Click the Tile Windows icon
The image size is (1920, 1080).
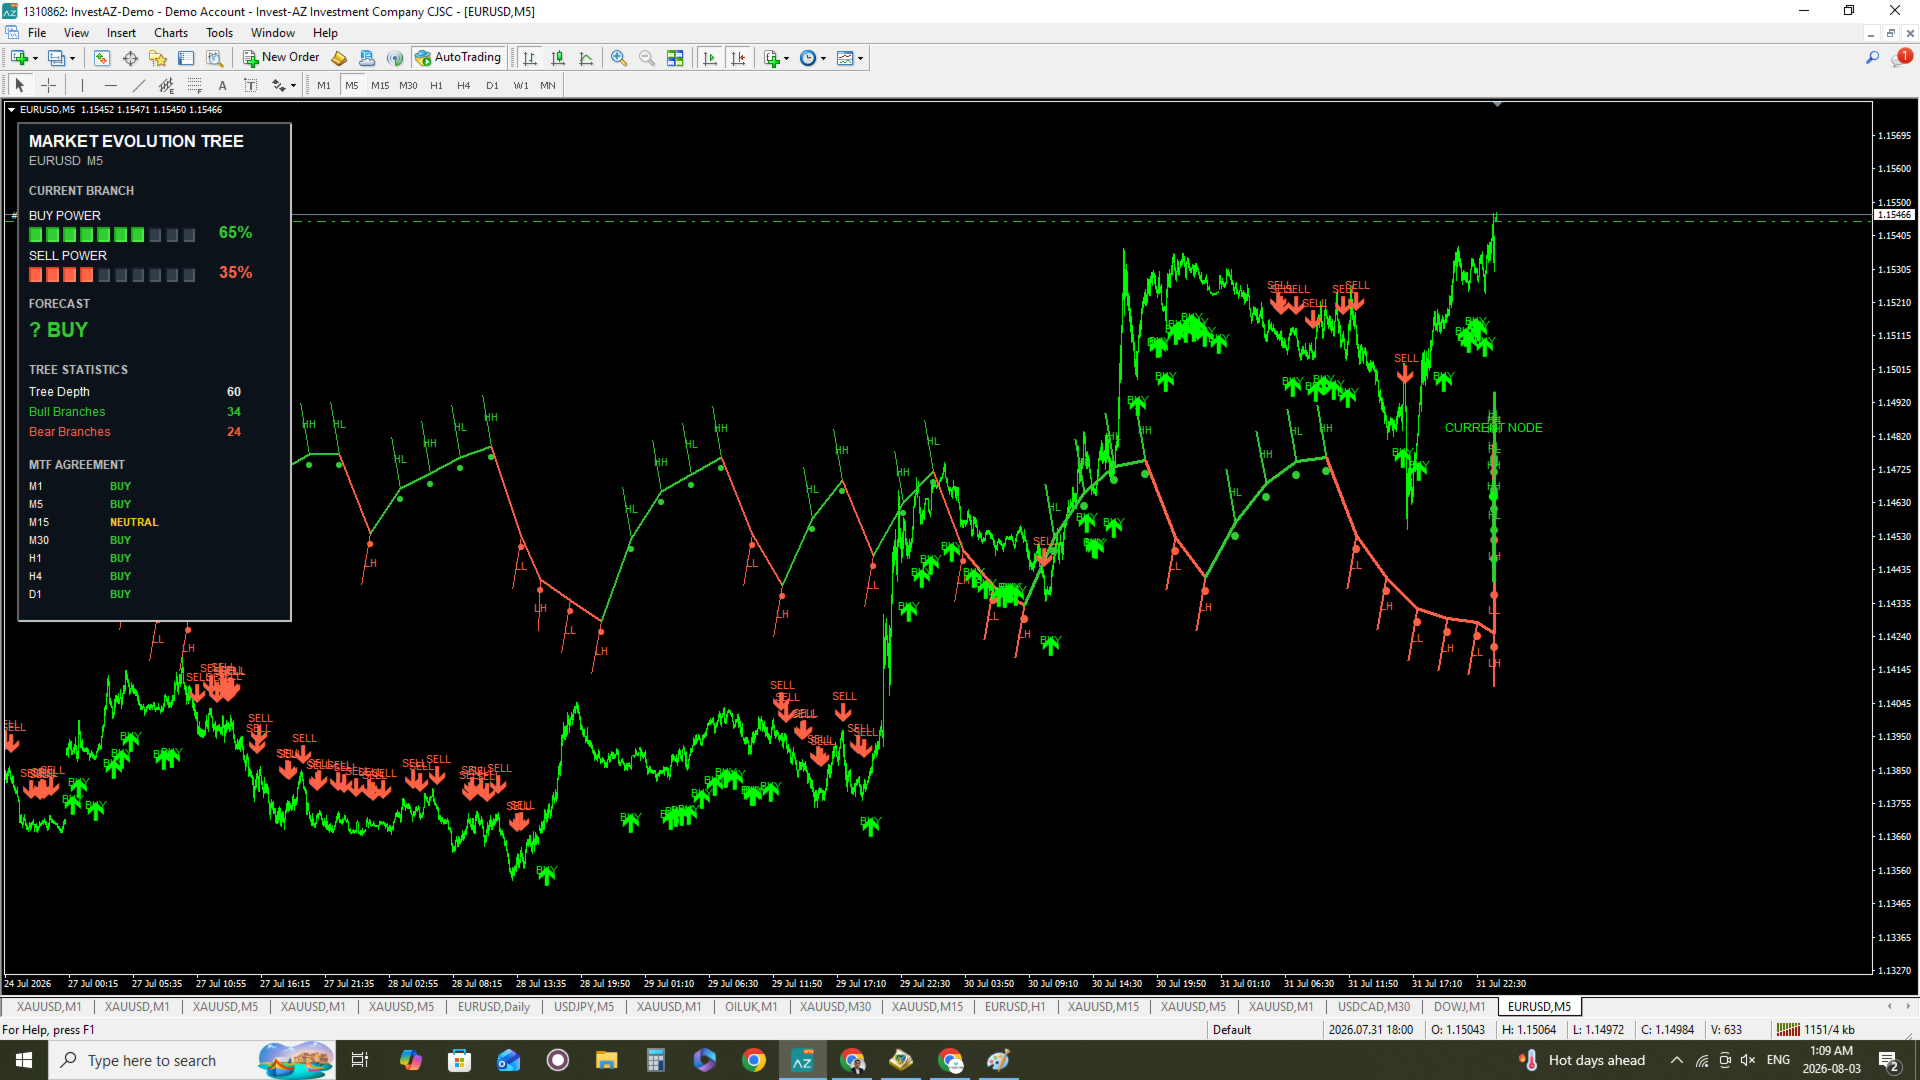click(675, 58)
